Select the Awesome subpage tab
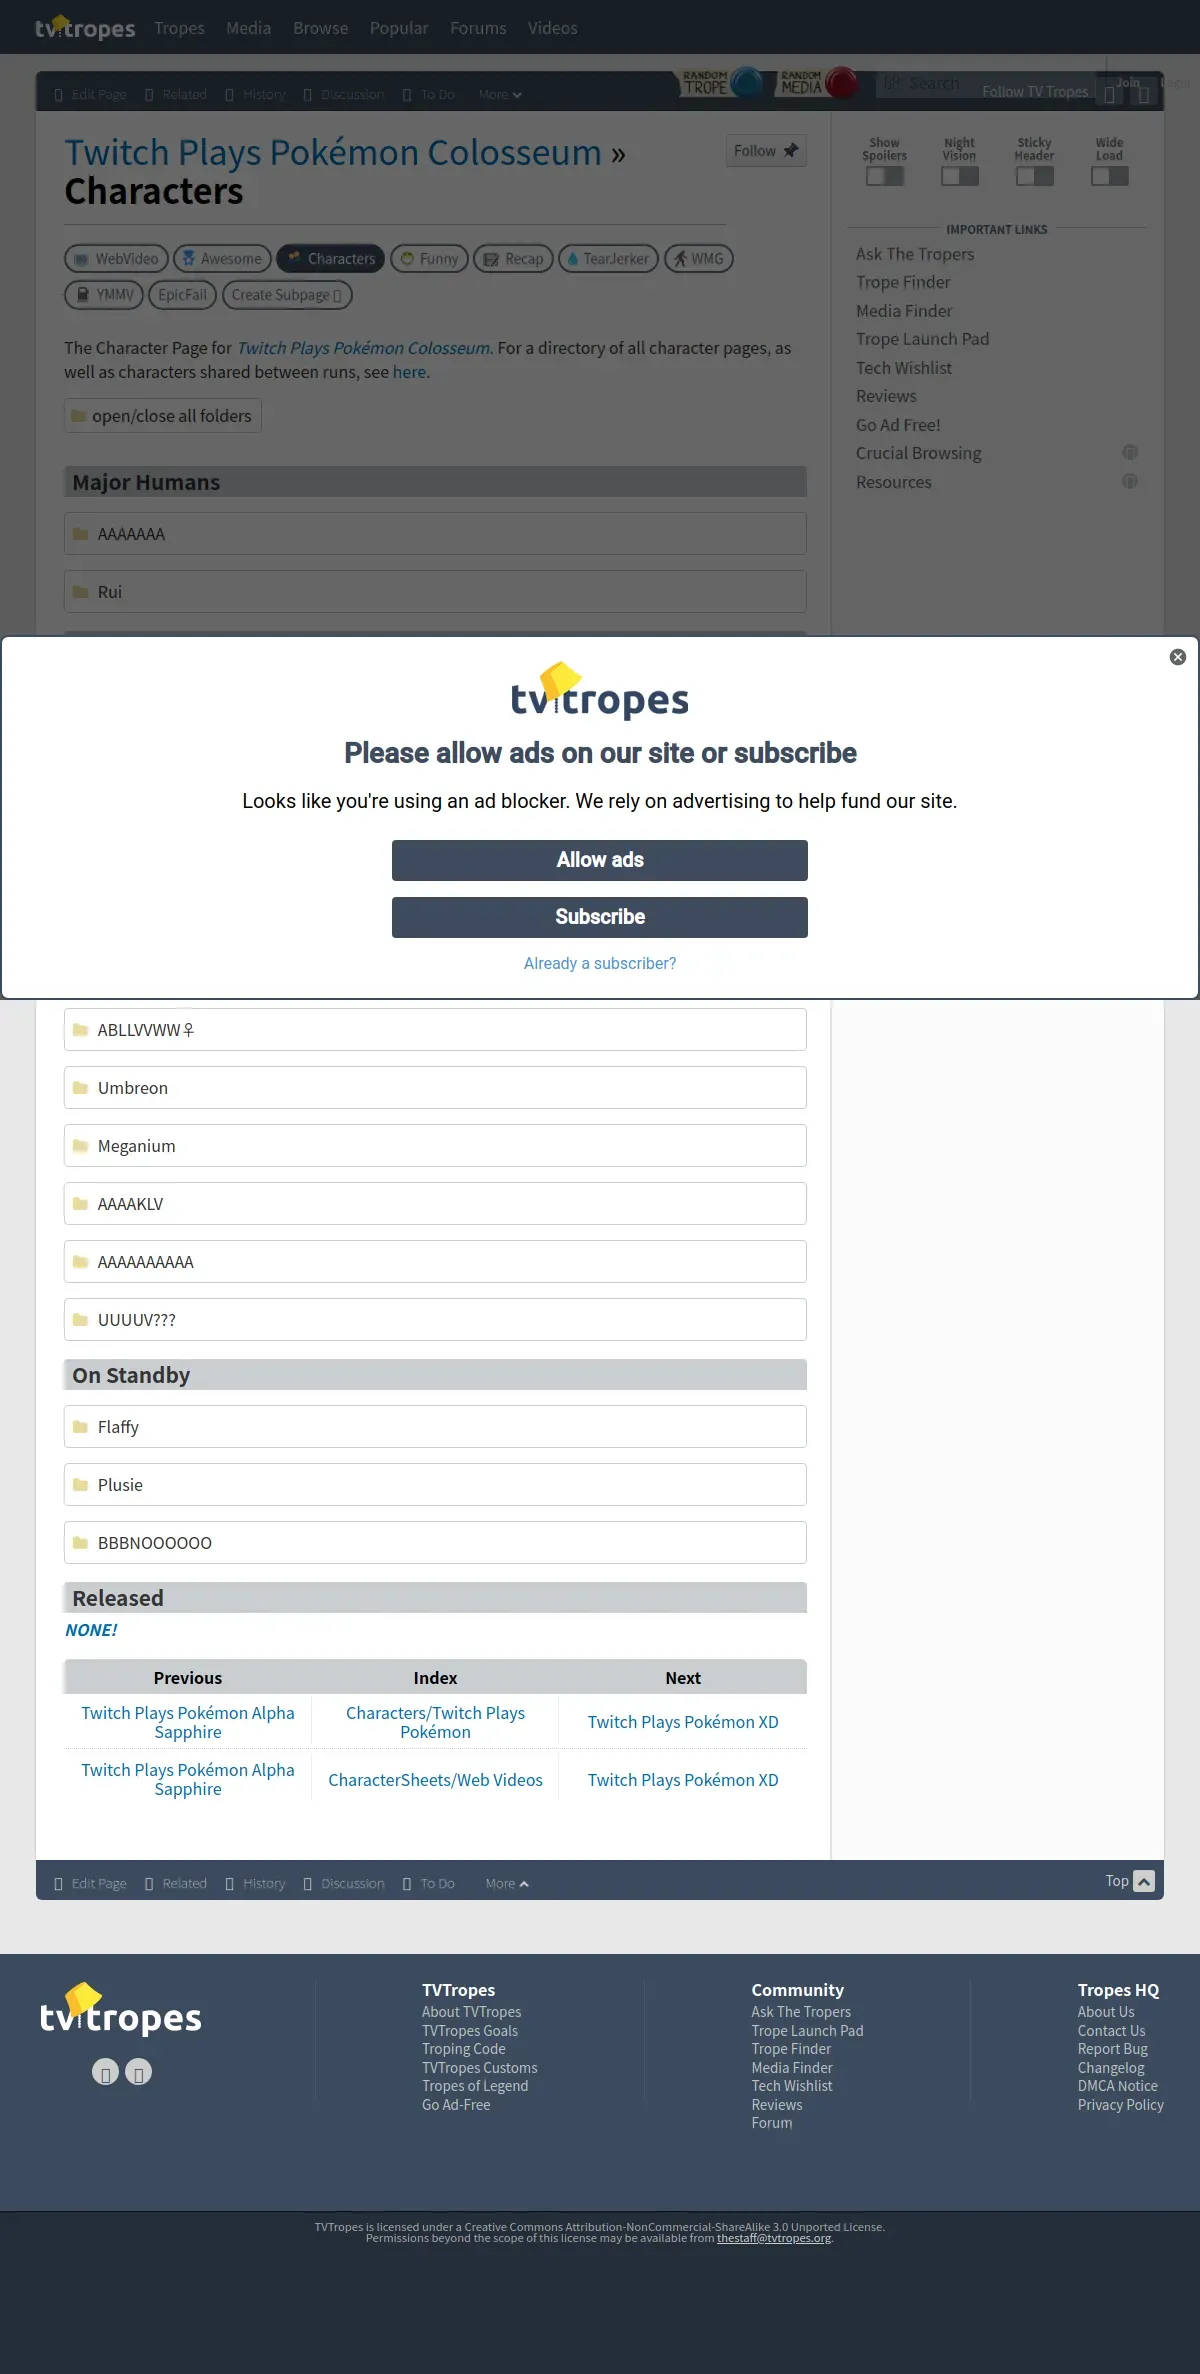Screen dimensions: 1200x2374 [222, 259]
